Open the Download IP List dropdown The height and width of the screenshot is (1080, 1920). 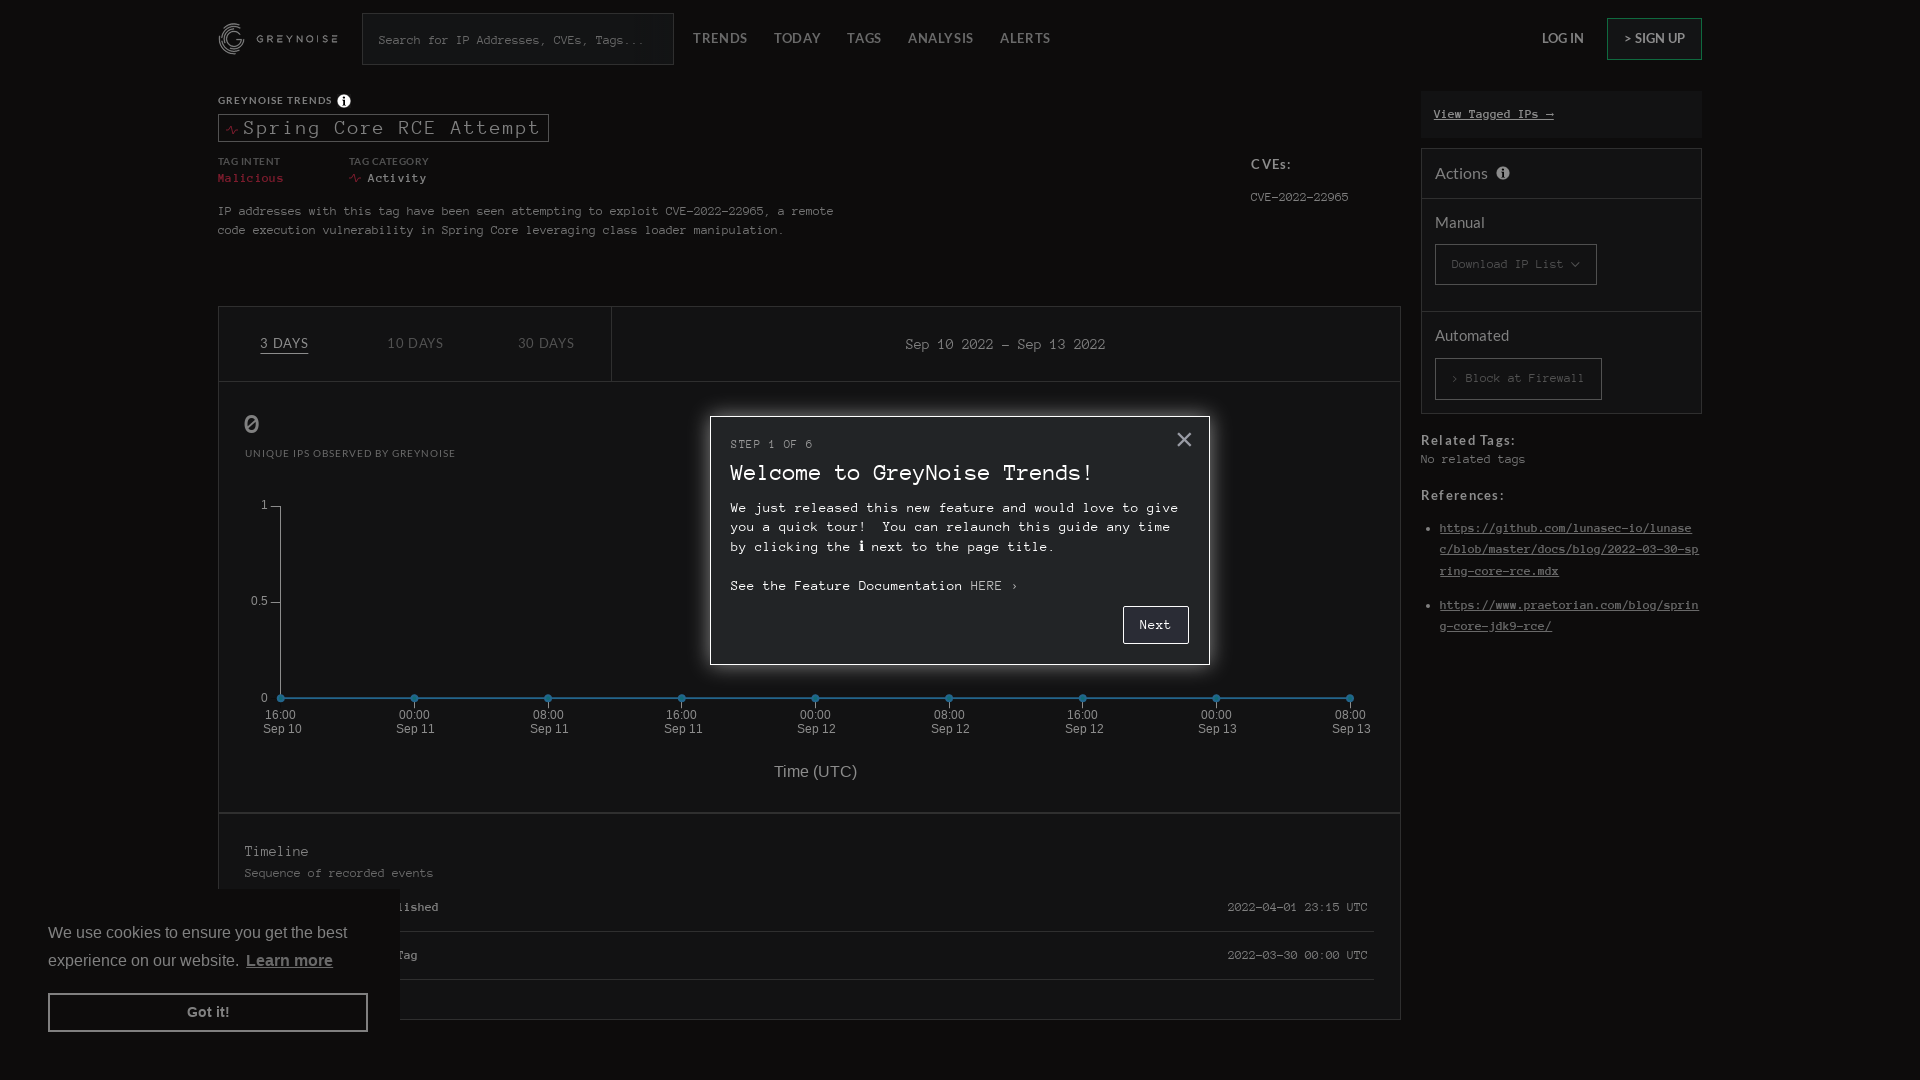[1515, 265]
